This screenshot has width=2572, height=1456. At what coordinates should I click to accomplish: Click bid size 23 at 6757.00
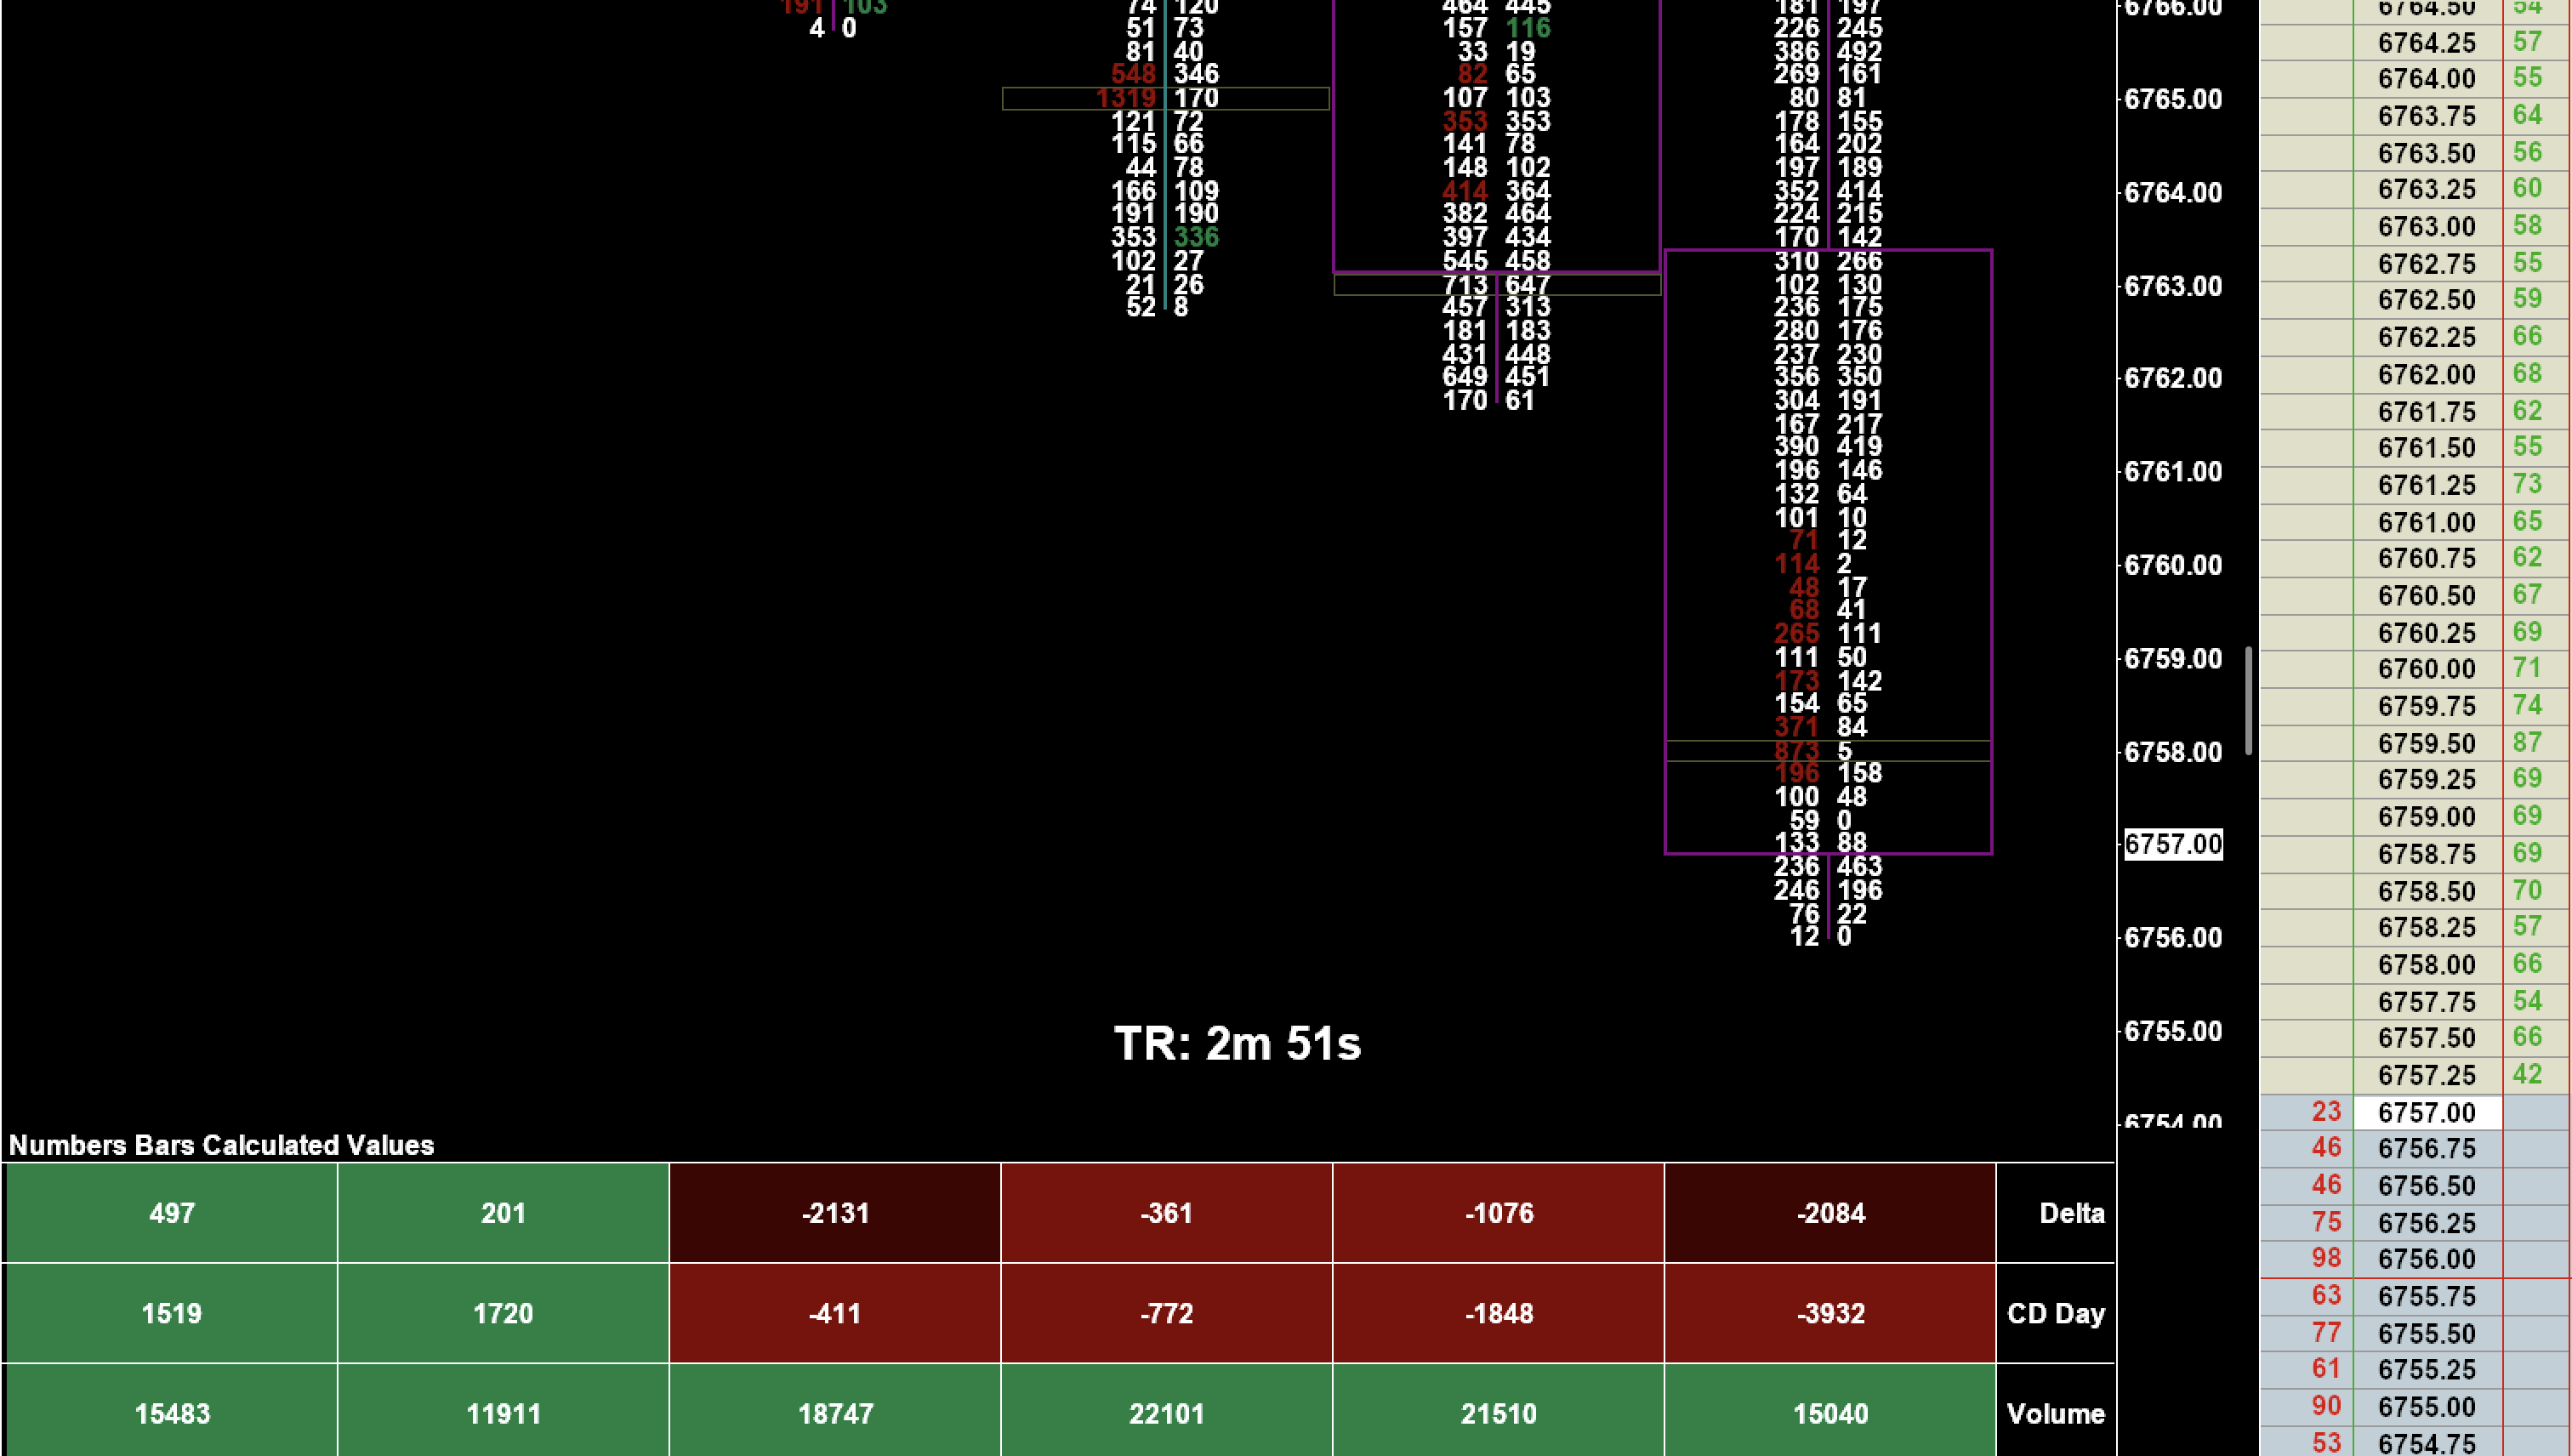click(x=2326, y=1111)
